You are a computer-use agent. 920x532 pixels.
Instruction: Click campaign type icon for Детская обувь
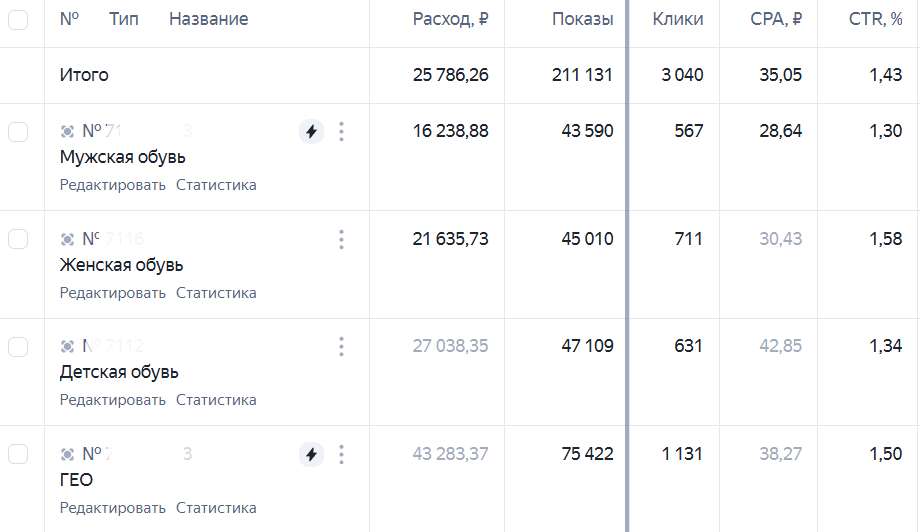[x=67, y=347]
